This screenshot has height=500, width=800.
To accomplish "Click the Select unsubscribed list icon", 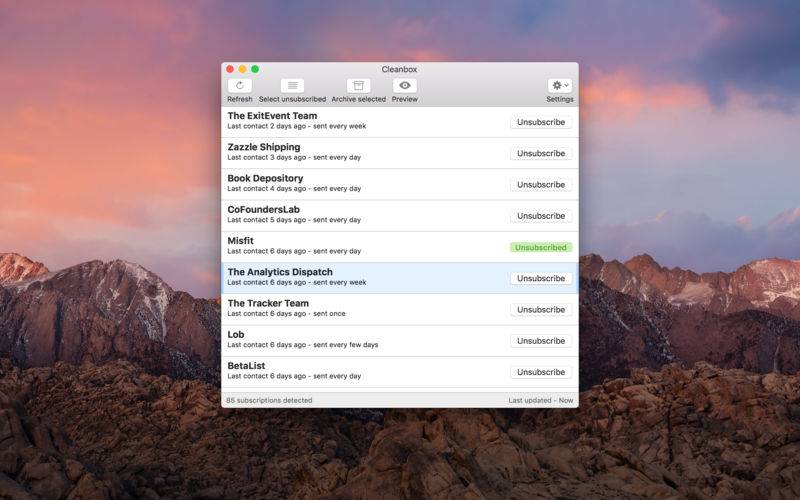I will [x=292, y=86].
